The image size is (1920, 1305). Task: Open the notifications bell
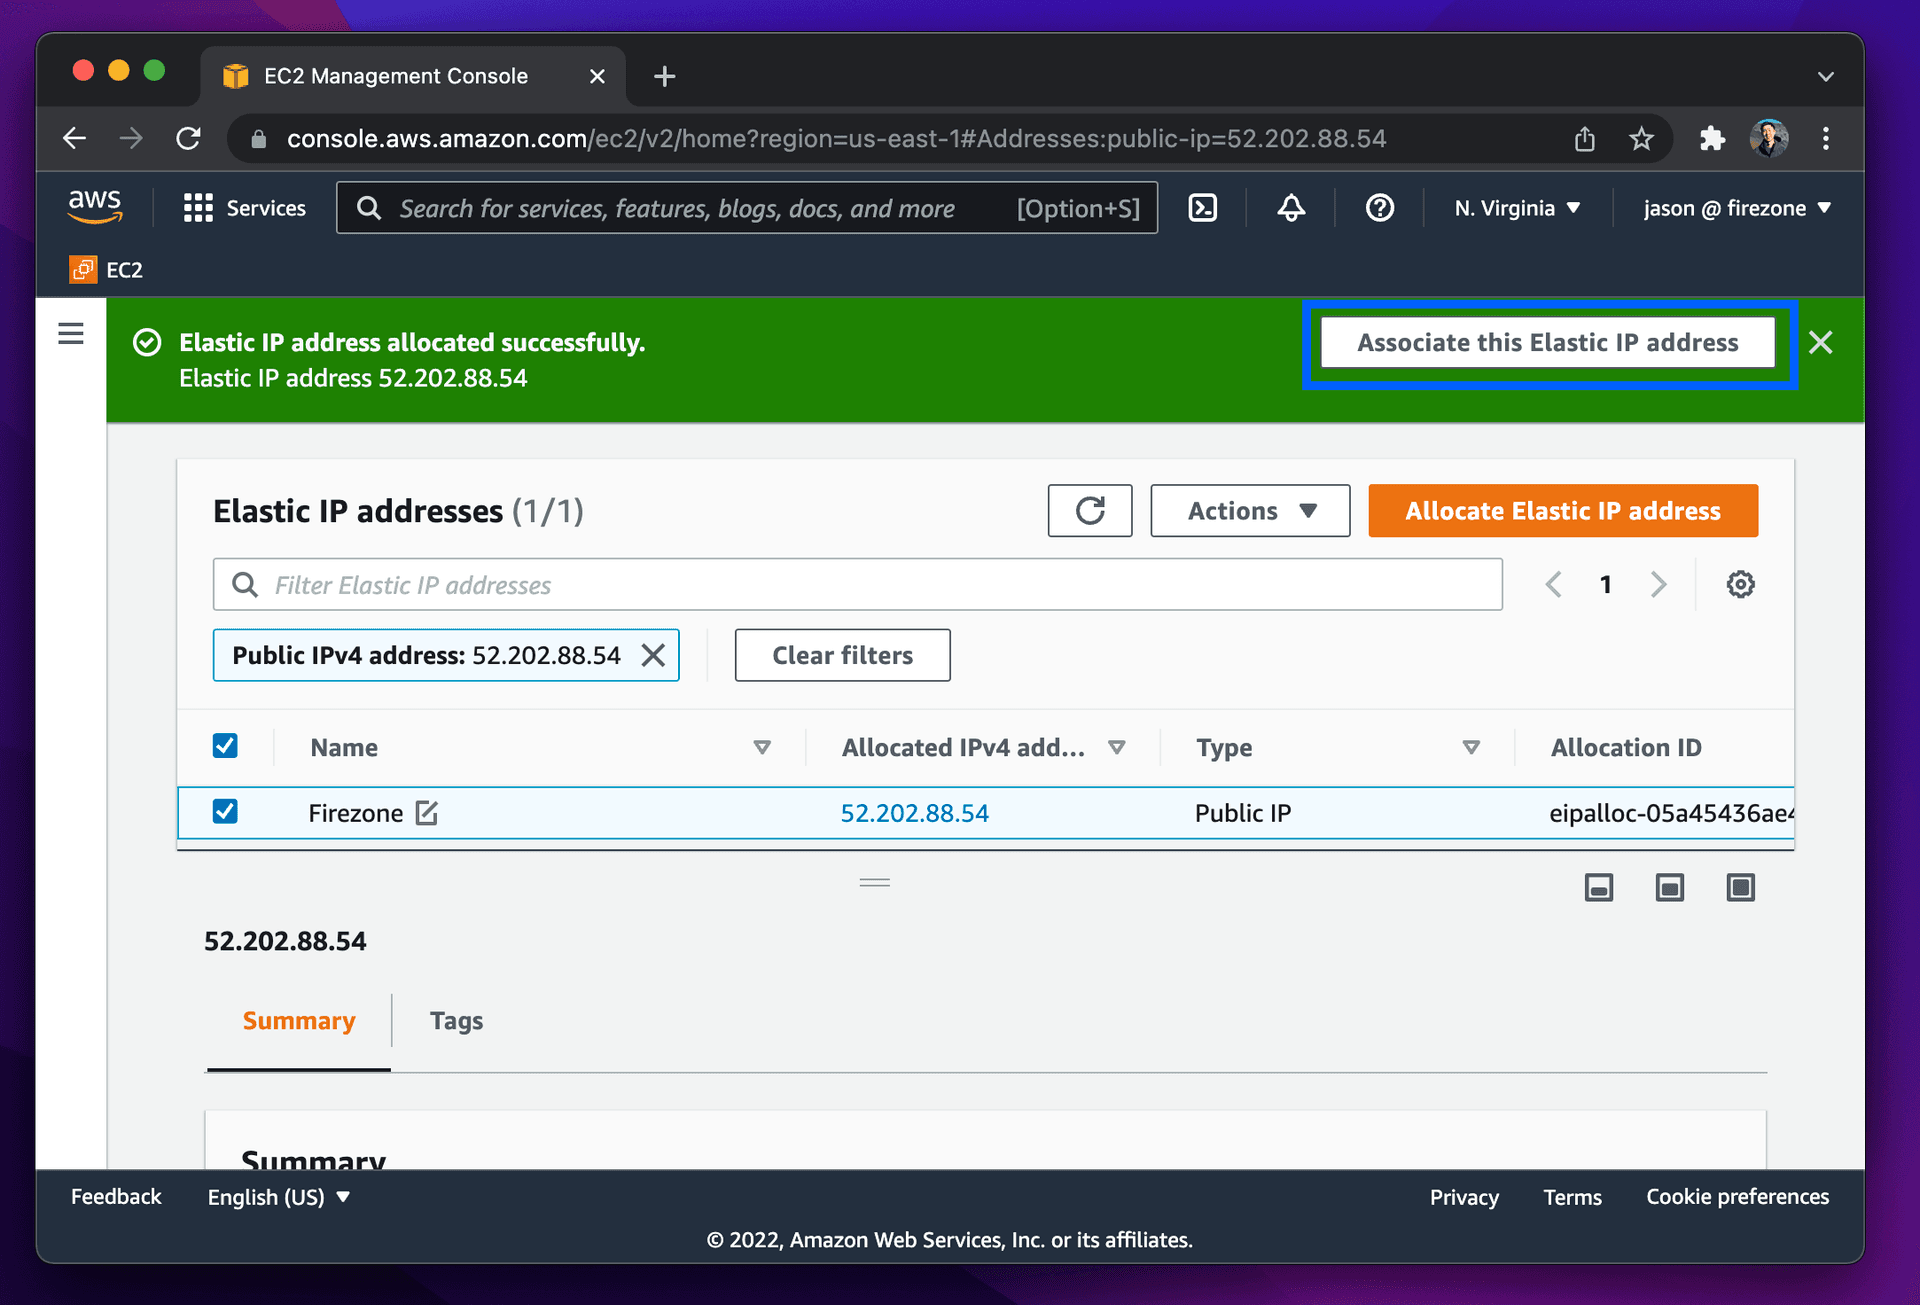point(1290,207)
